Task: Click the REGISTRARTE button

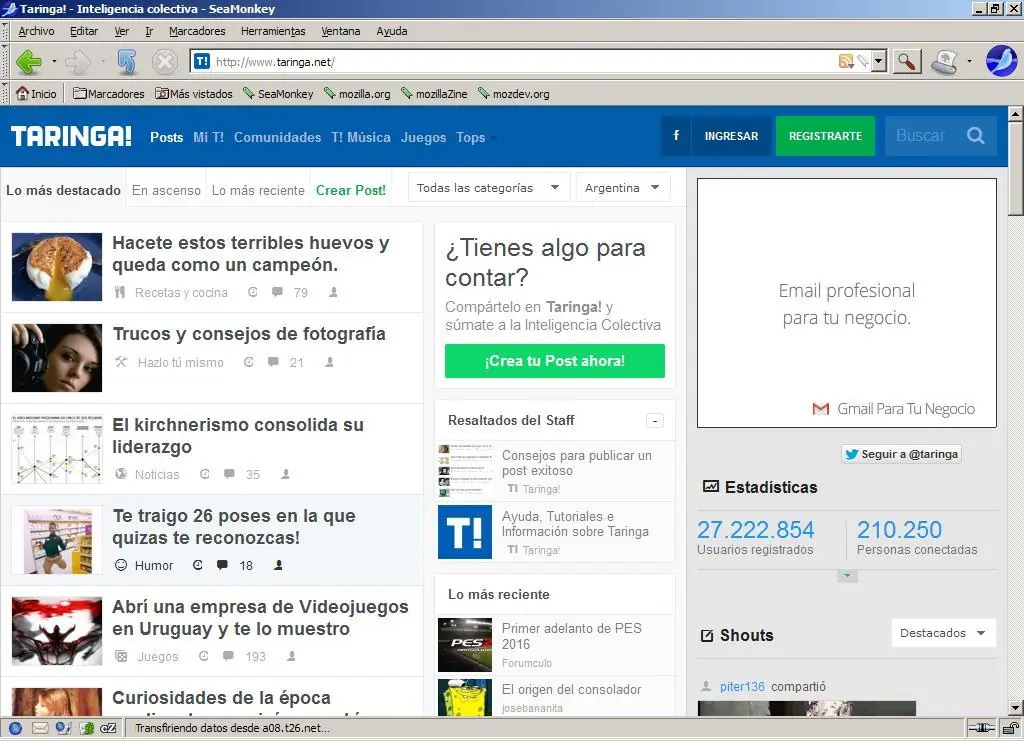Action: [825, 136]
